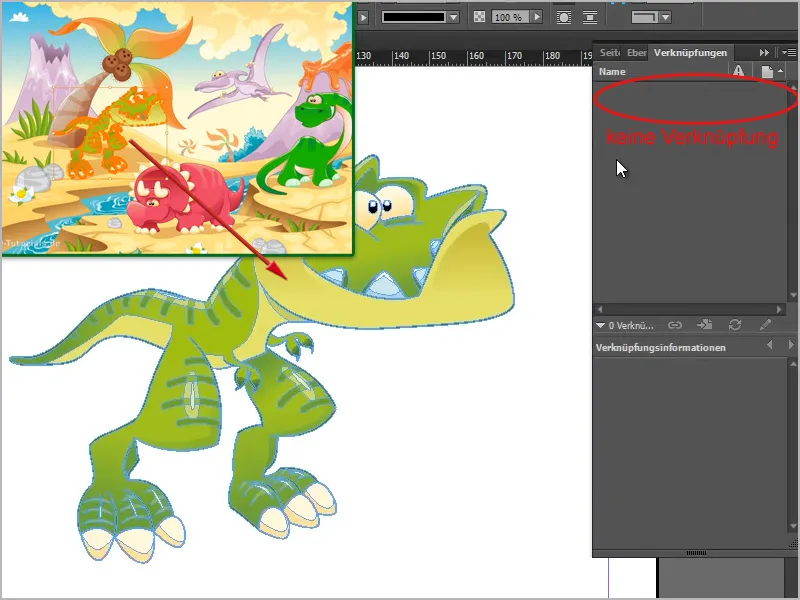Screen dimensions: 800x600
Task: Open the black stroke style dropdown
Action: pos(453,17)
